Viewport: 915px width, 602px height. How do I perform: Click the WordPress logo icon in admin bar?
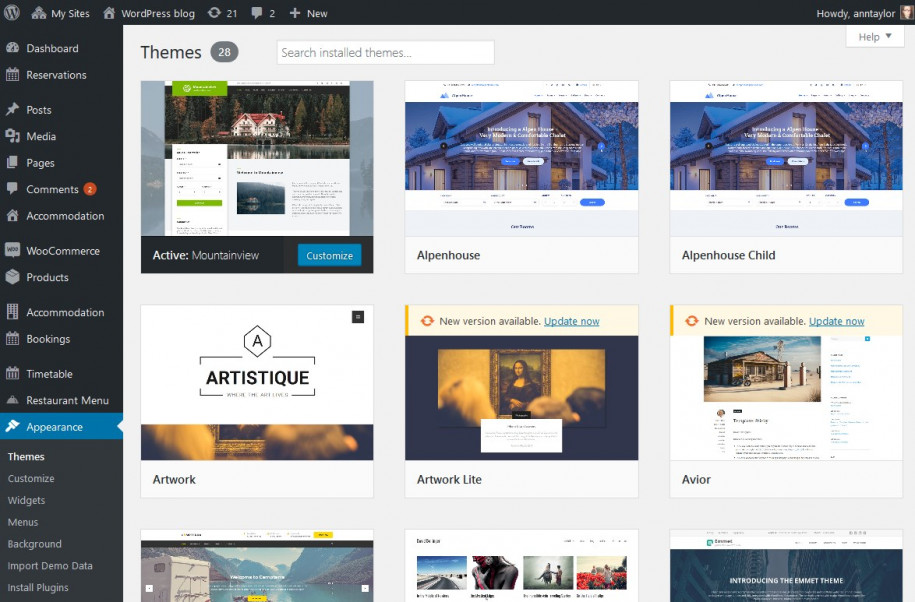coord(12,13)
